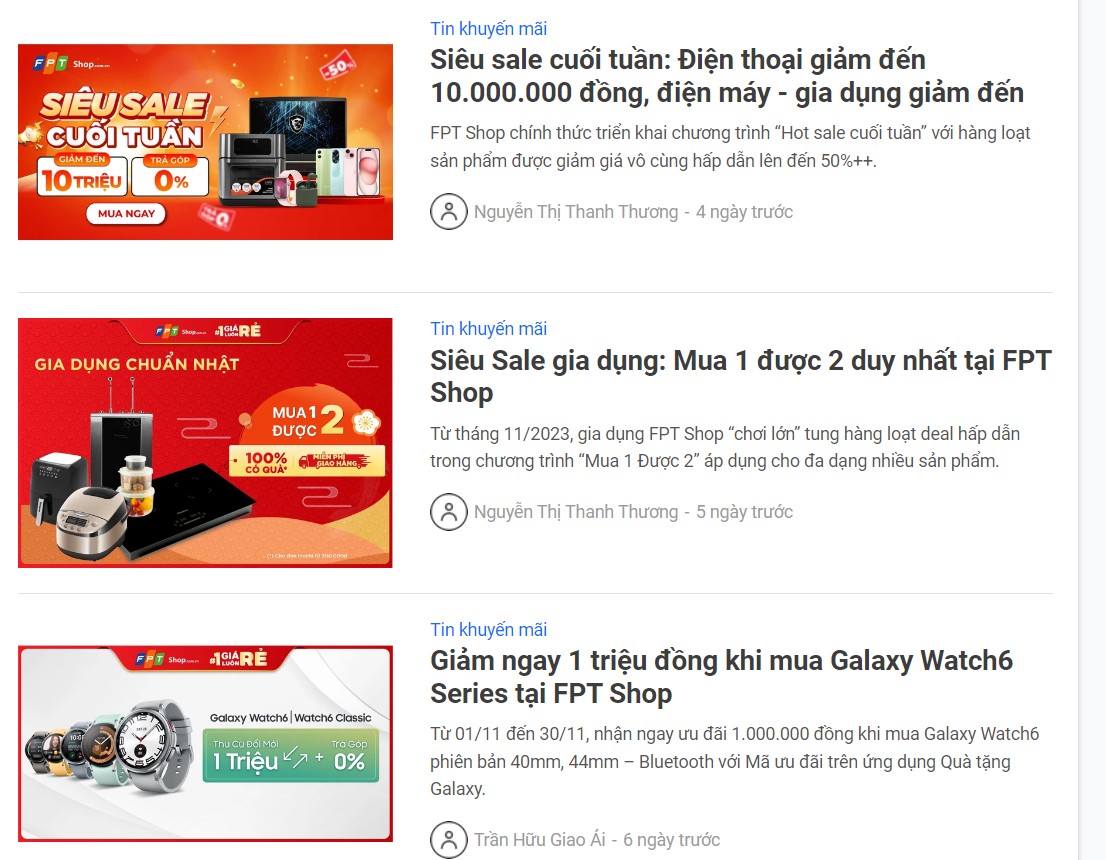
Task: Select "Tin khuyến mãi" label above Galaxy Watch6 article
Action: pyautogui.click(x=488, y=629)
